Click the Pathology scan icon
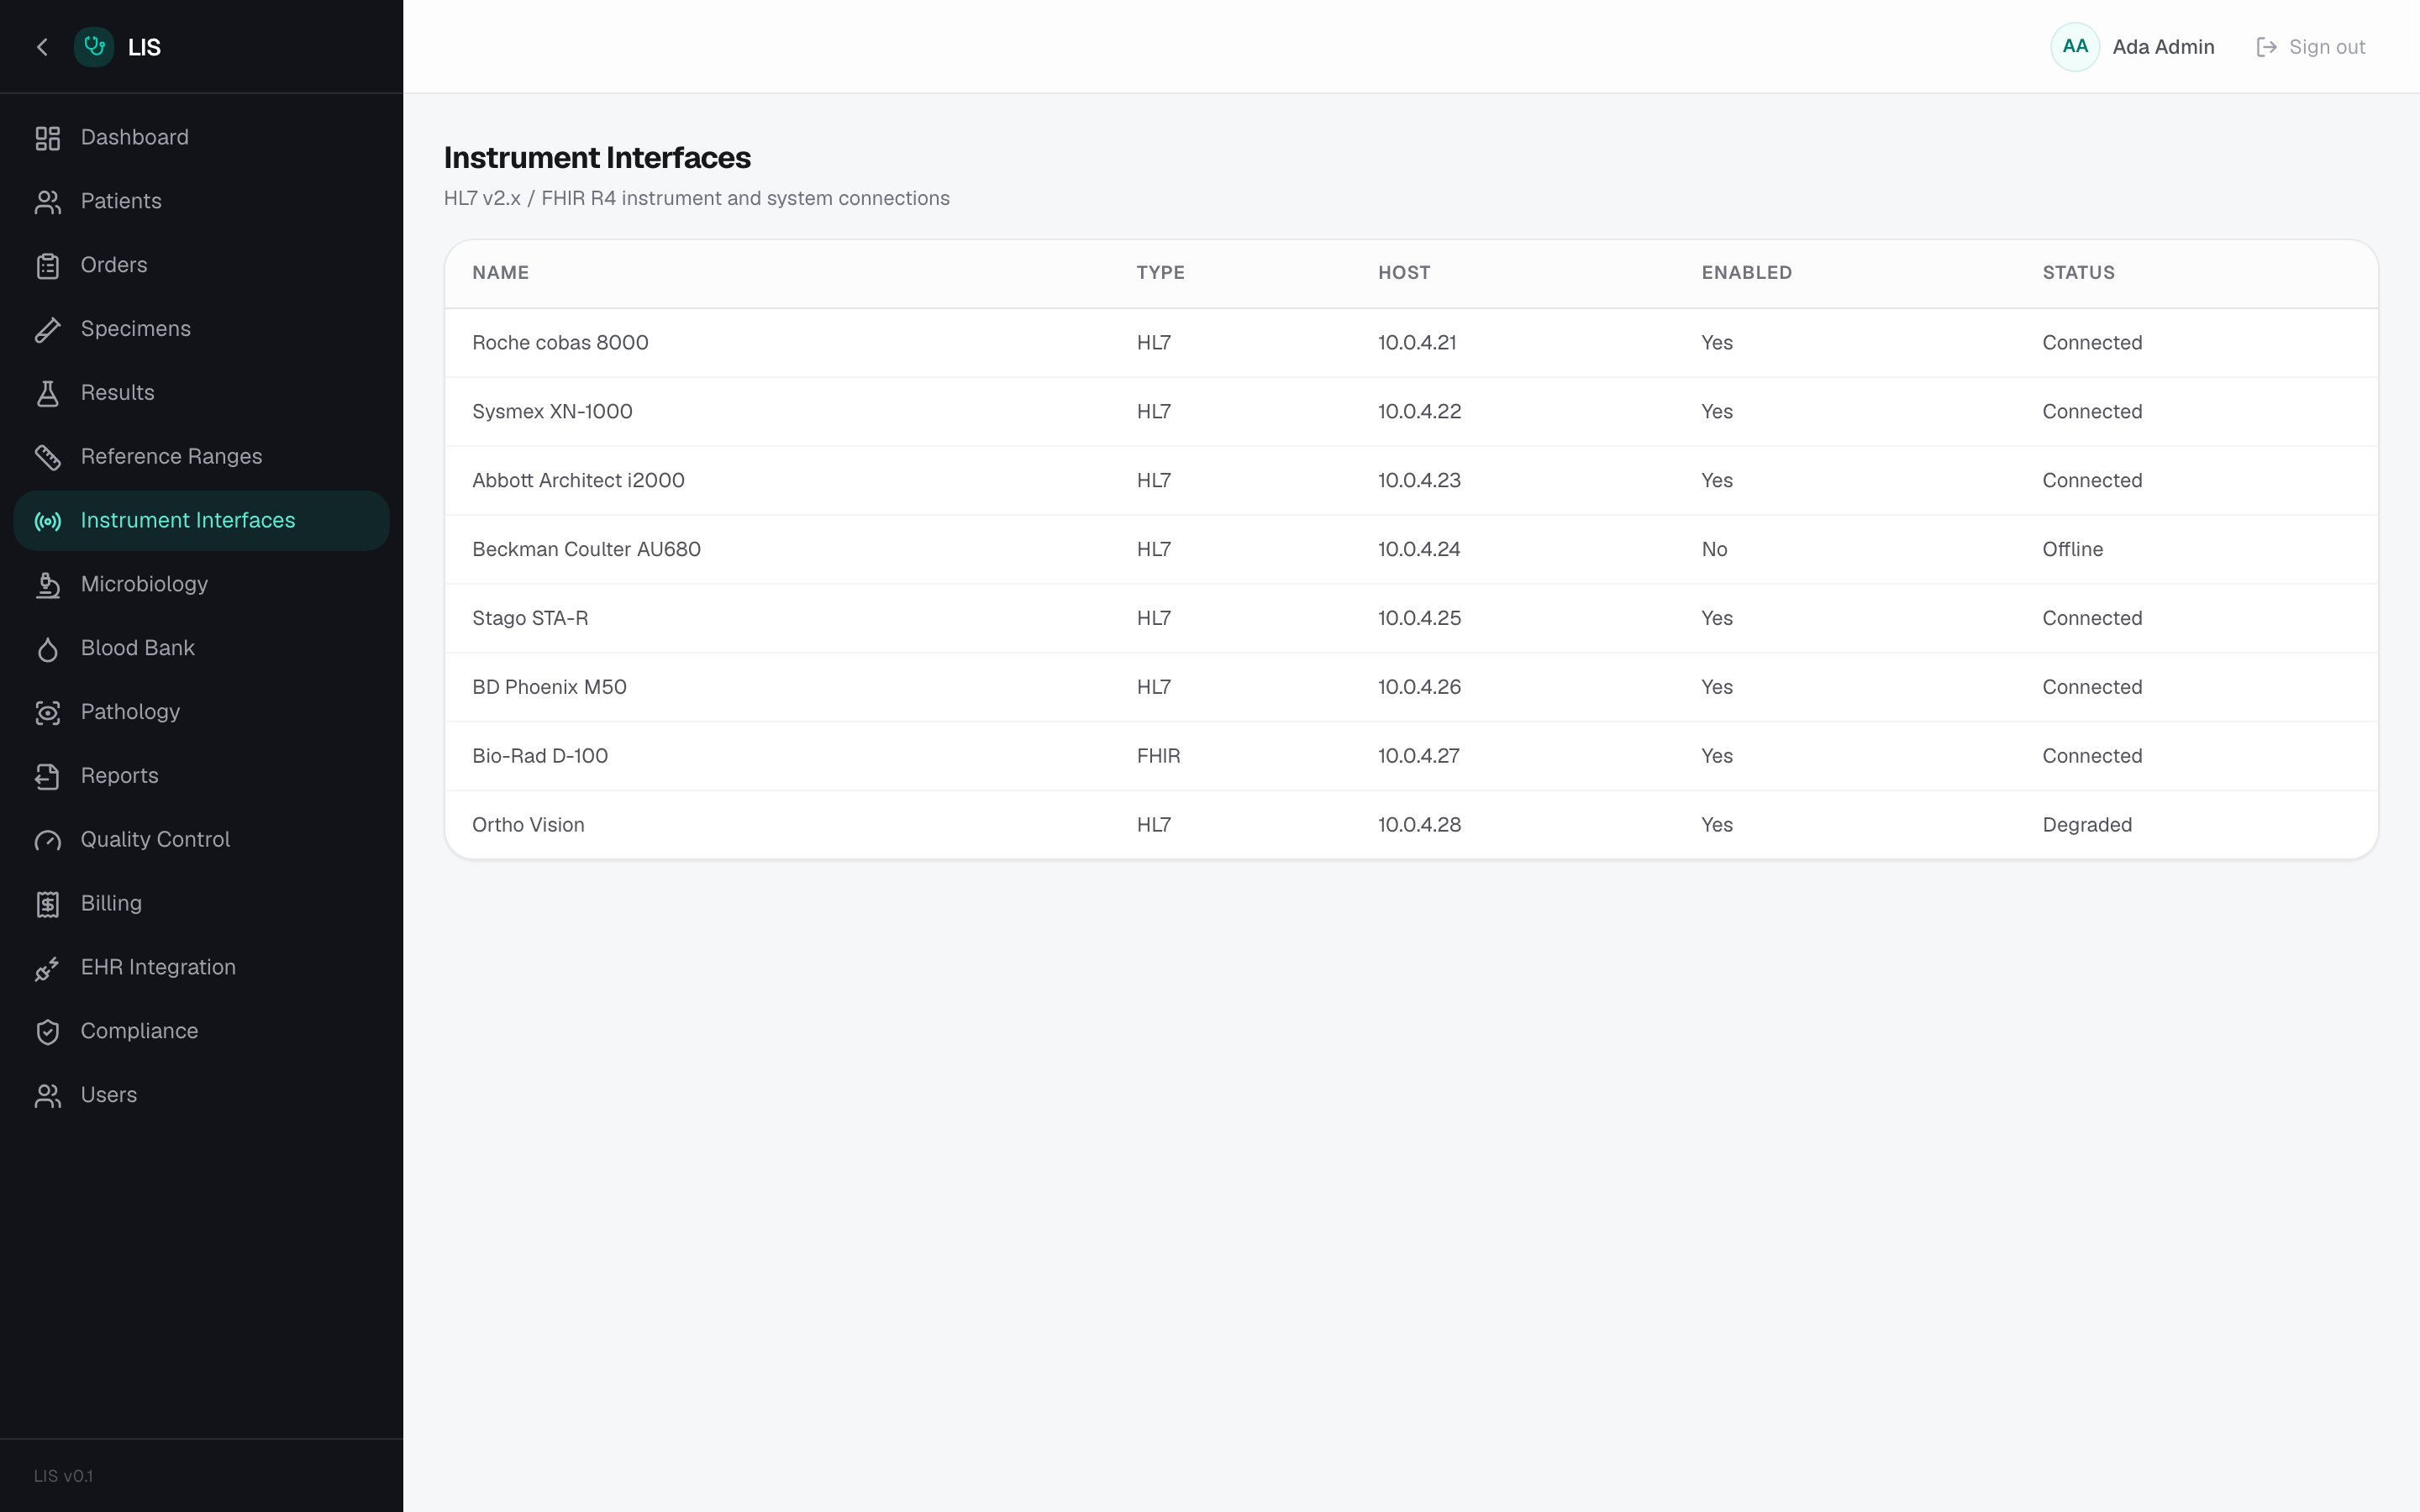 (48, 713)
